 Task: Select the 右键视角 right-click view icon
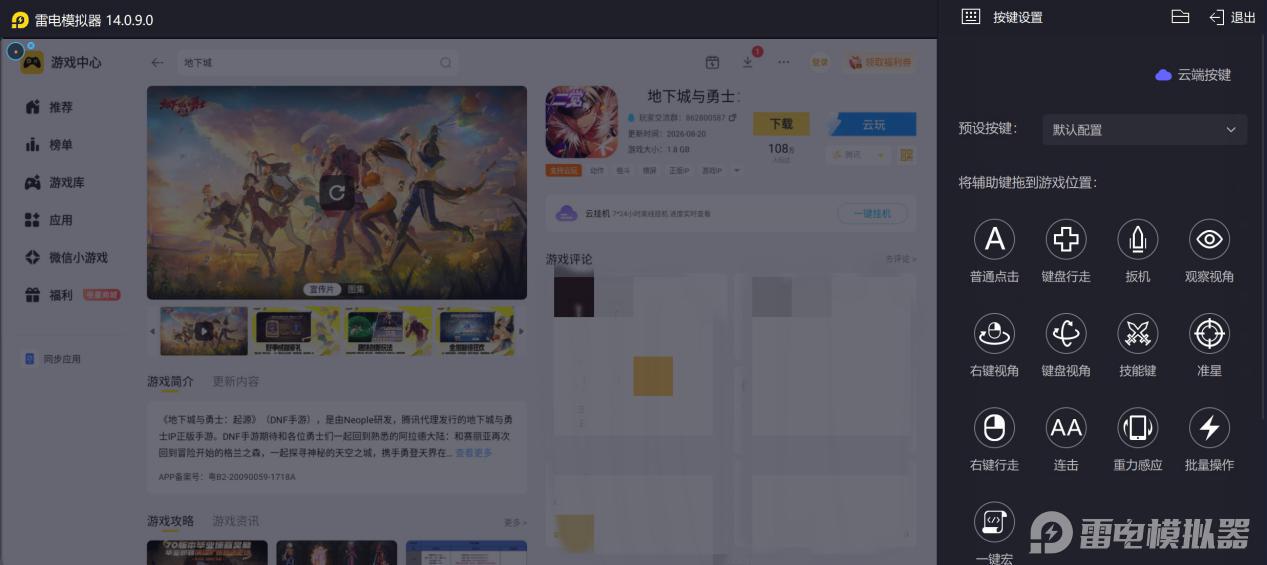pyautogui.click(x=994, y=333)
